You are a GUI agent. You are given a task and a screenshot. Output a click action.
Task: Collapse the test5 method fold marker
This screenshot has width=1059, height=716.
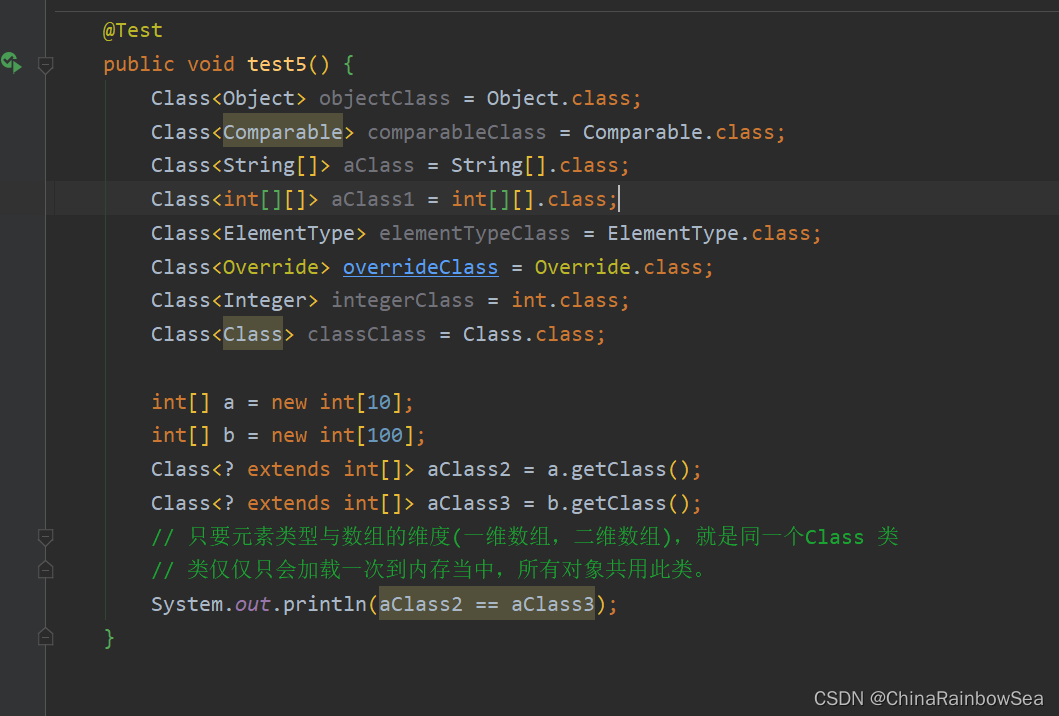coord(45,65)
